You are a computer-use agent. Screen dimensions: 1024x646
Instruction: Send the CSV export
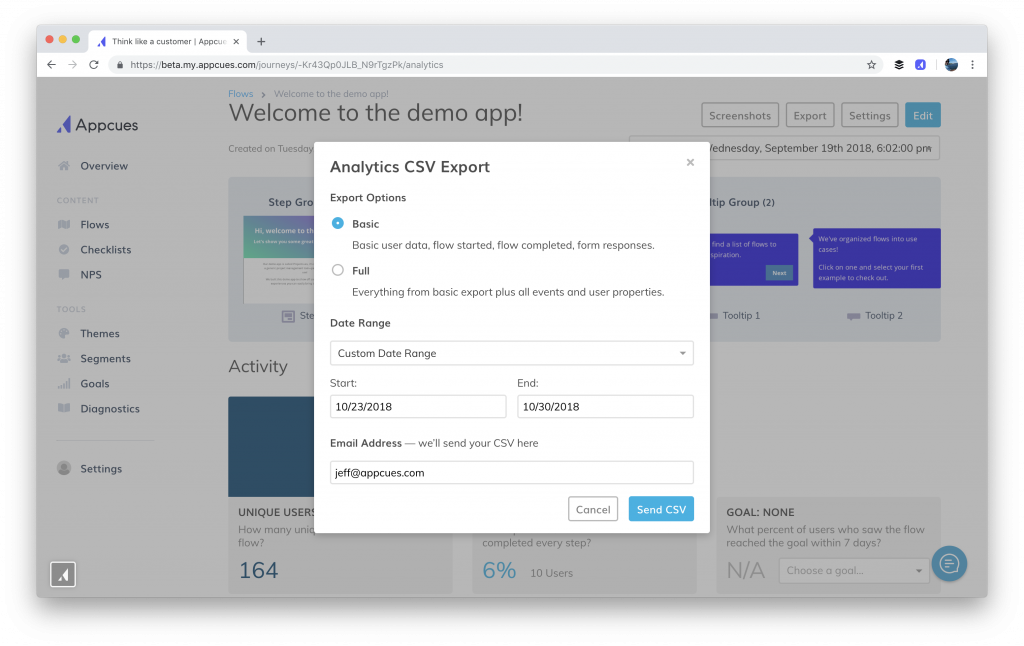point(661,509)
